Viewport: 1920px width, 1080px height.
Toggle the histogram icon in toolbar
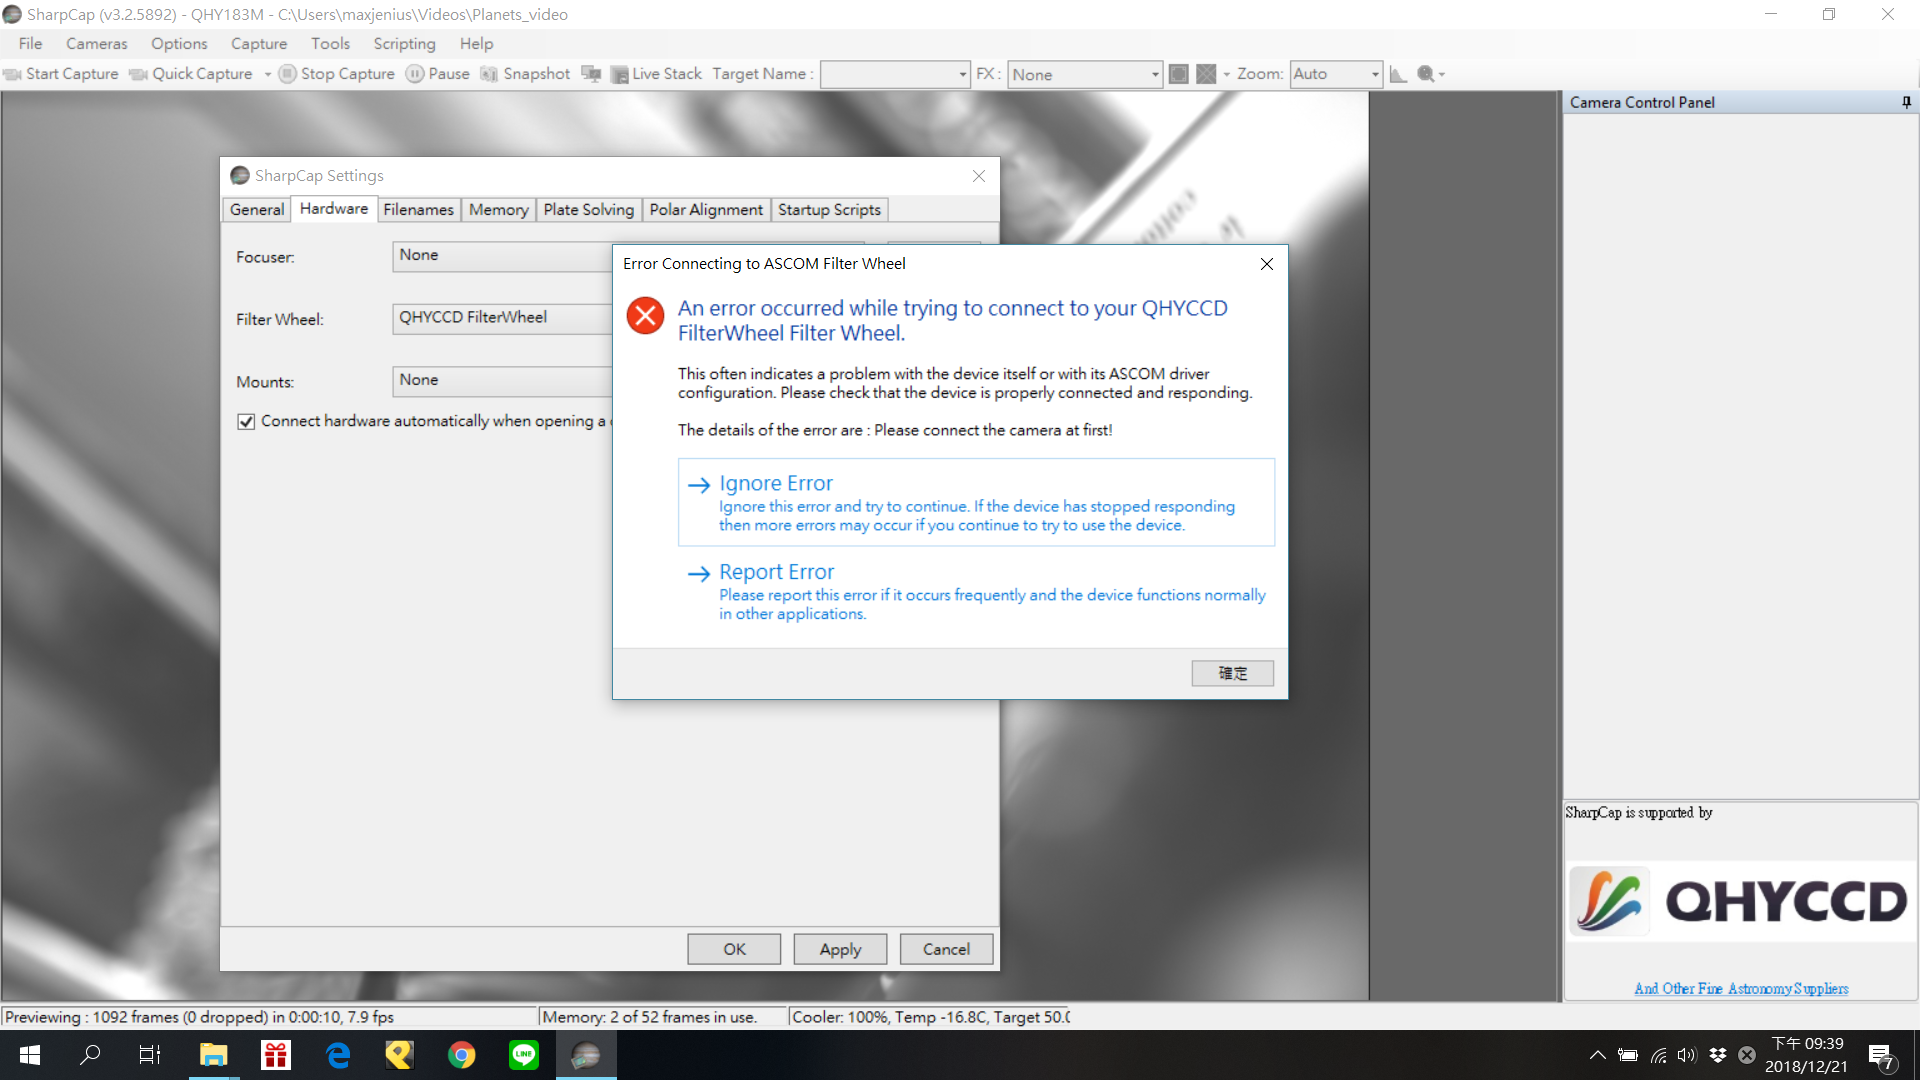(1398, 74)
